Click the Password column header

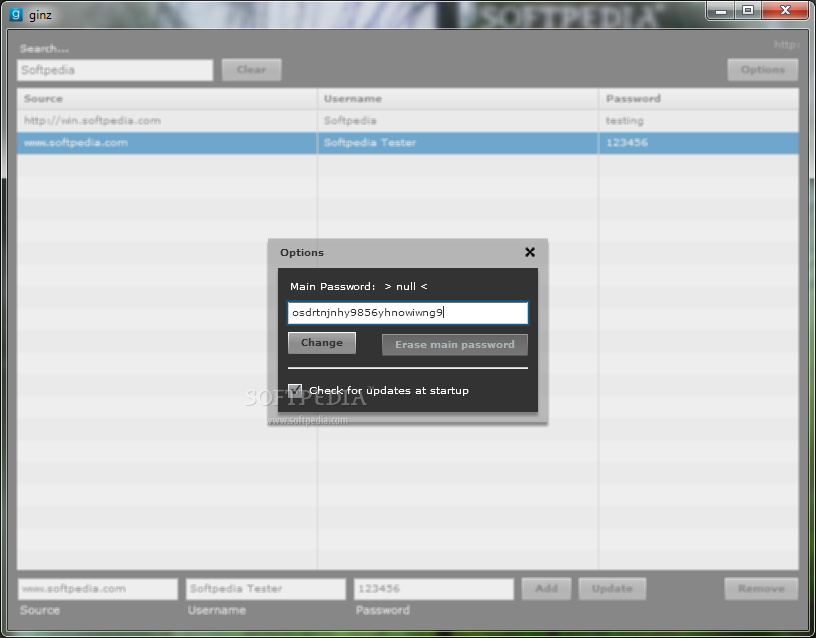click(x=698, y=99)
